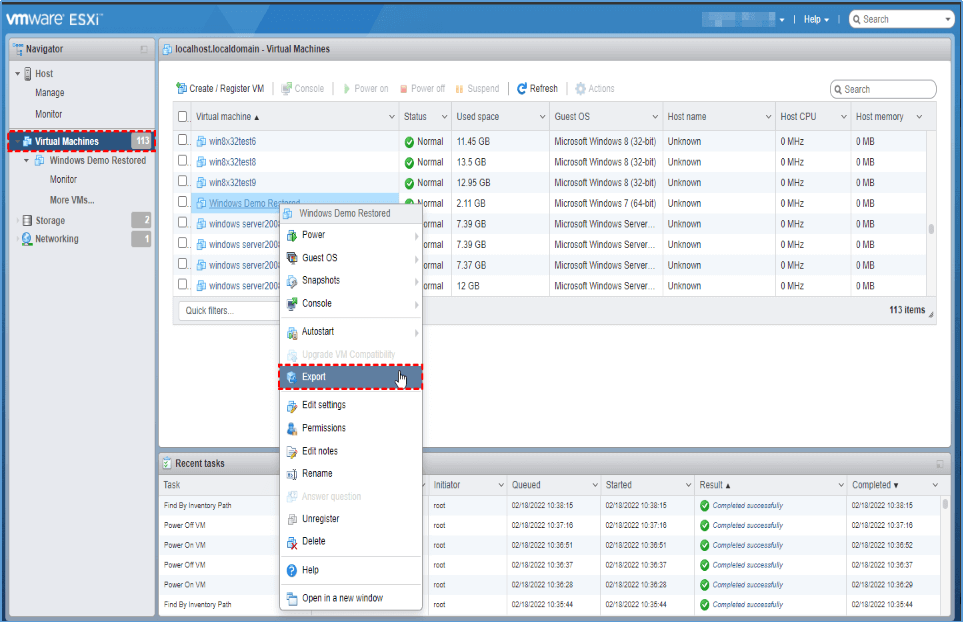Open the win8x32test9 virtual machine link
Screen dimensions: 963x622
coord(232,183)
